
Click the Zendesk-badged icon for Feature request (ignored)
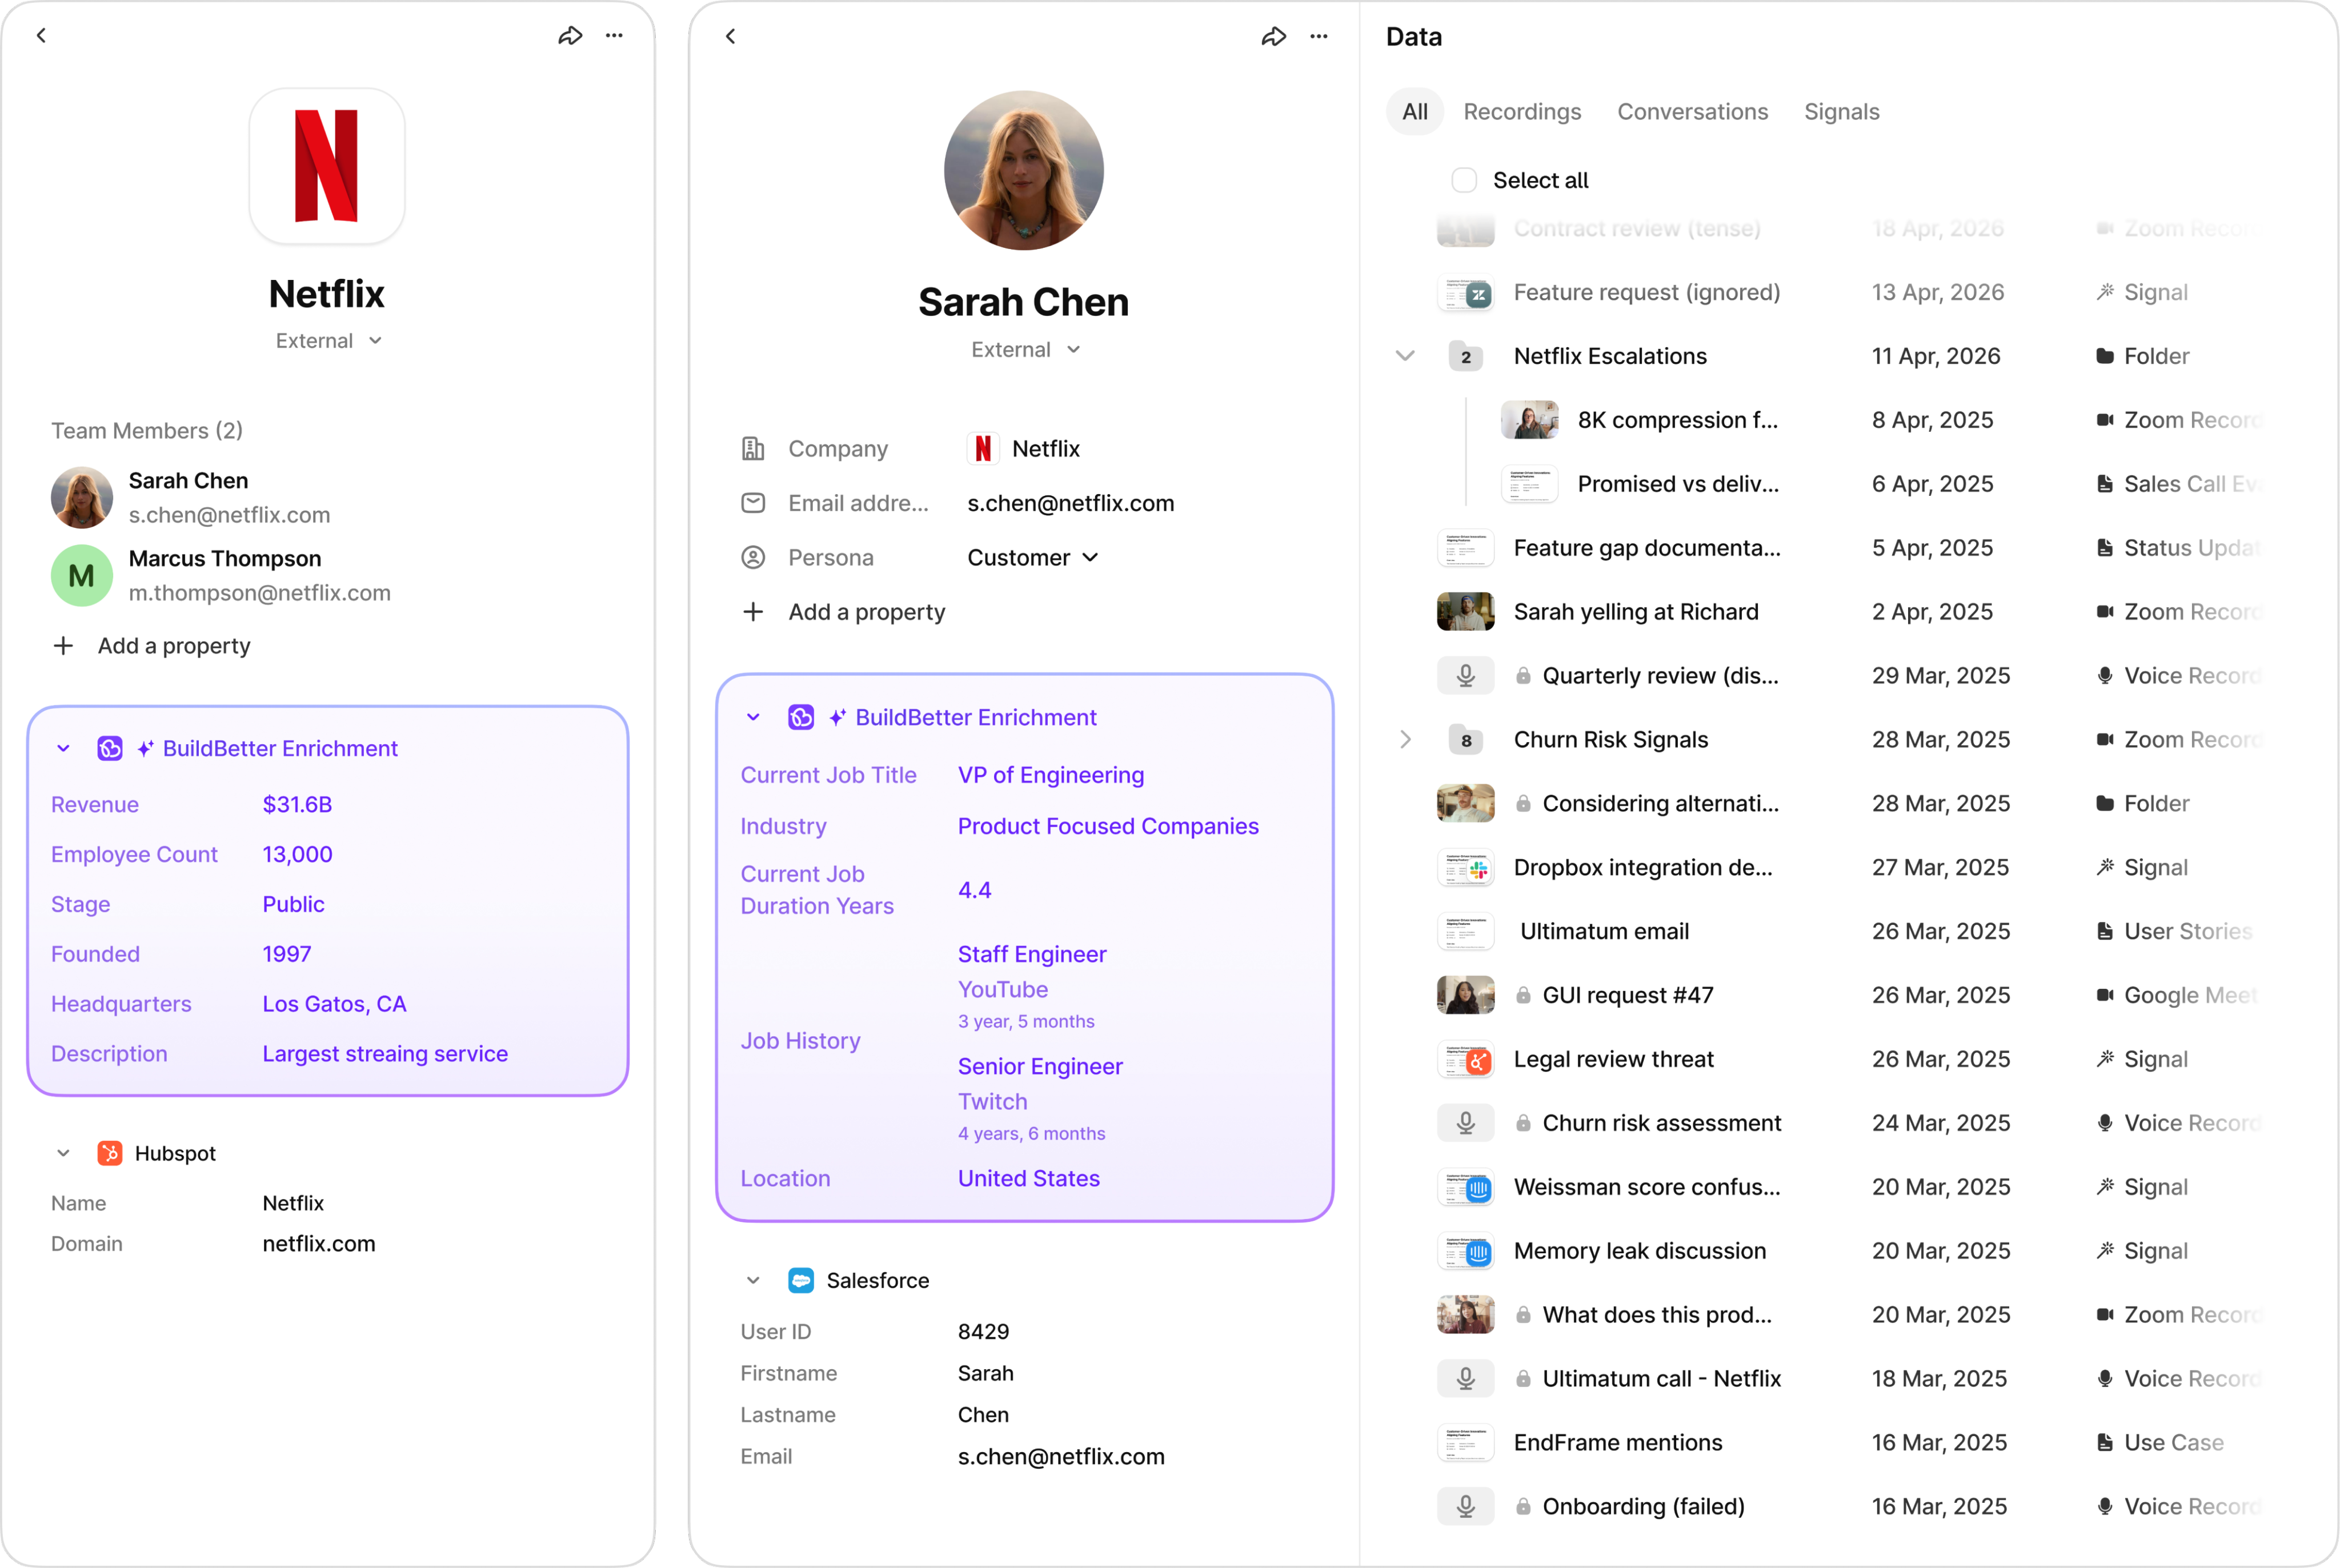pos(1465,293)
